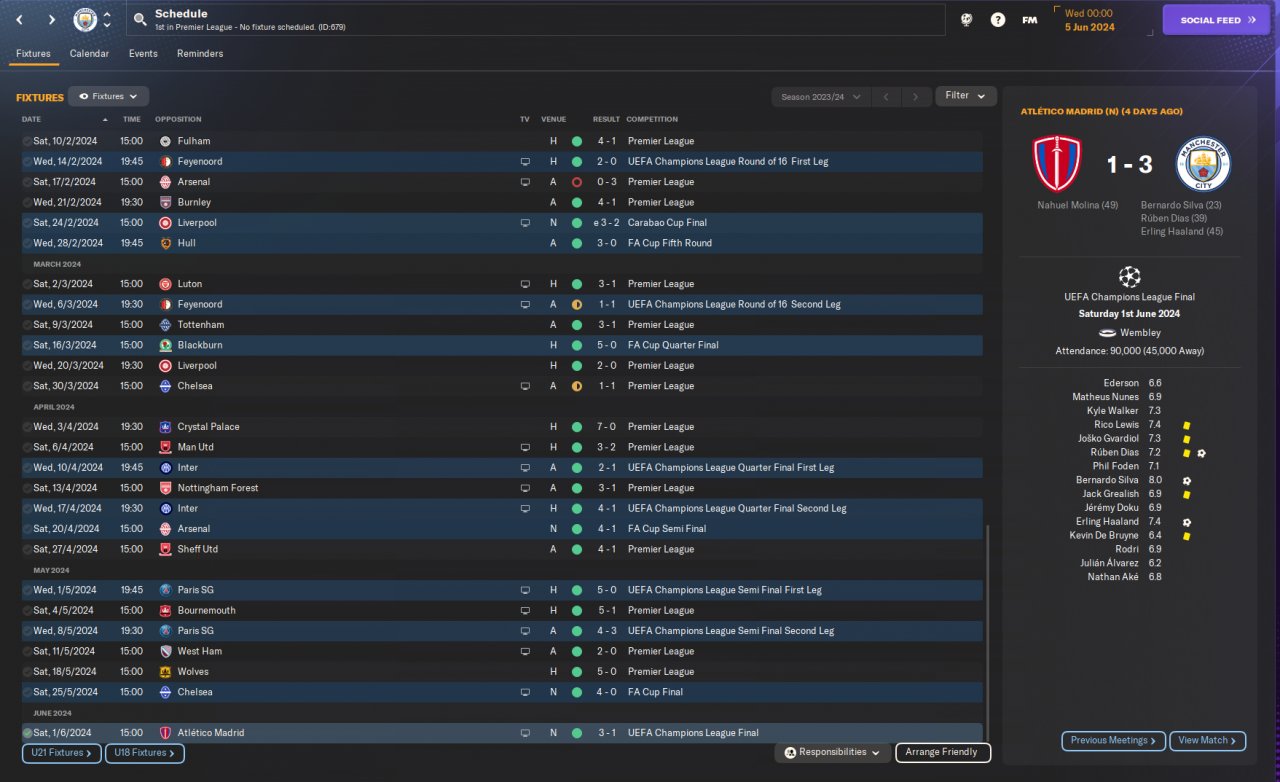Screen dimensions: 1280x782
Task: Click the Schedule search bar field
Action: pos(536,20)
